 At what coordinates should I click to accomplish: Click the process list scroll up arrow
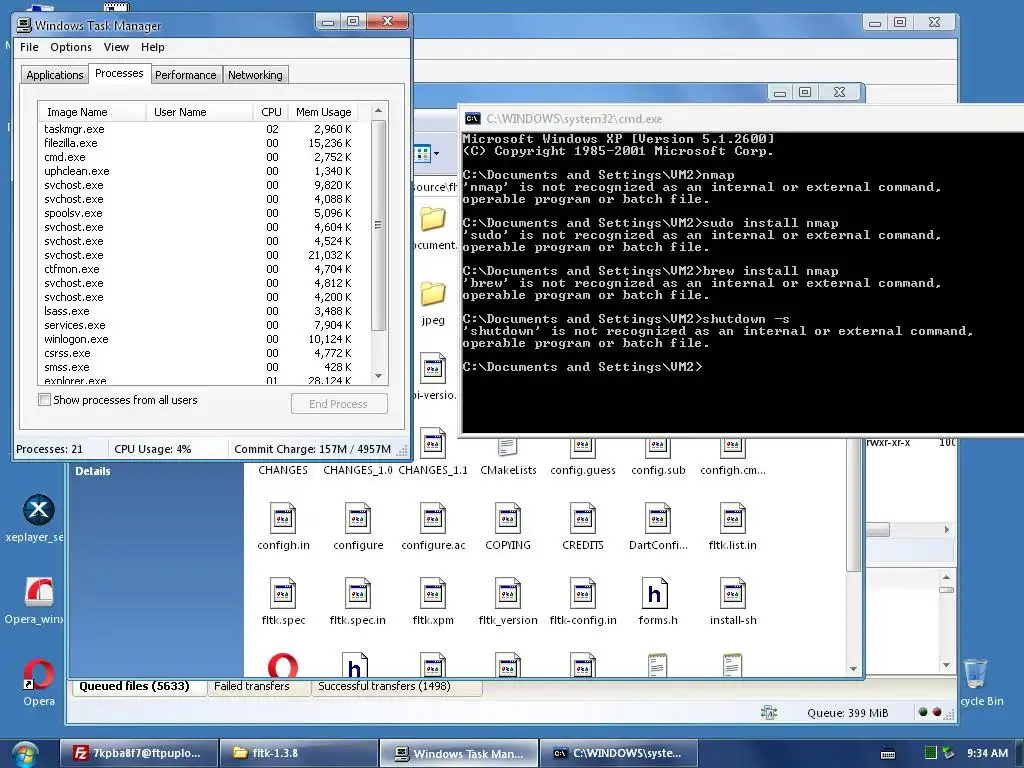pos(378,111)
